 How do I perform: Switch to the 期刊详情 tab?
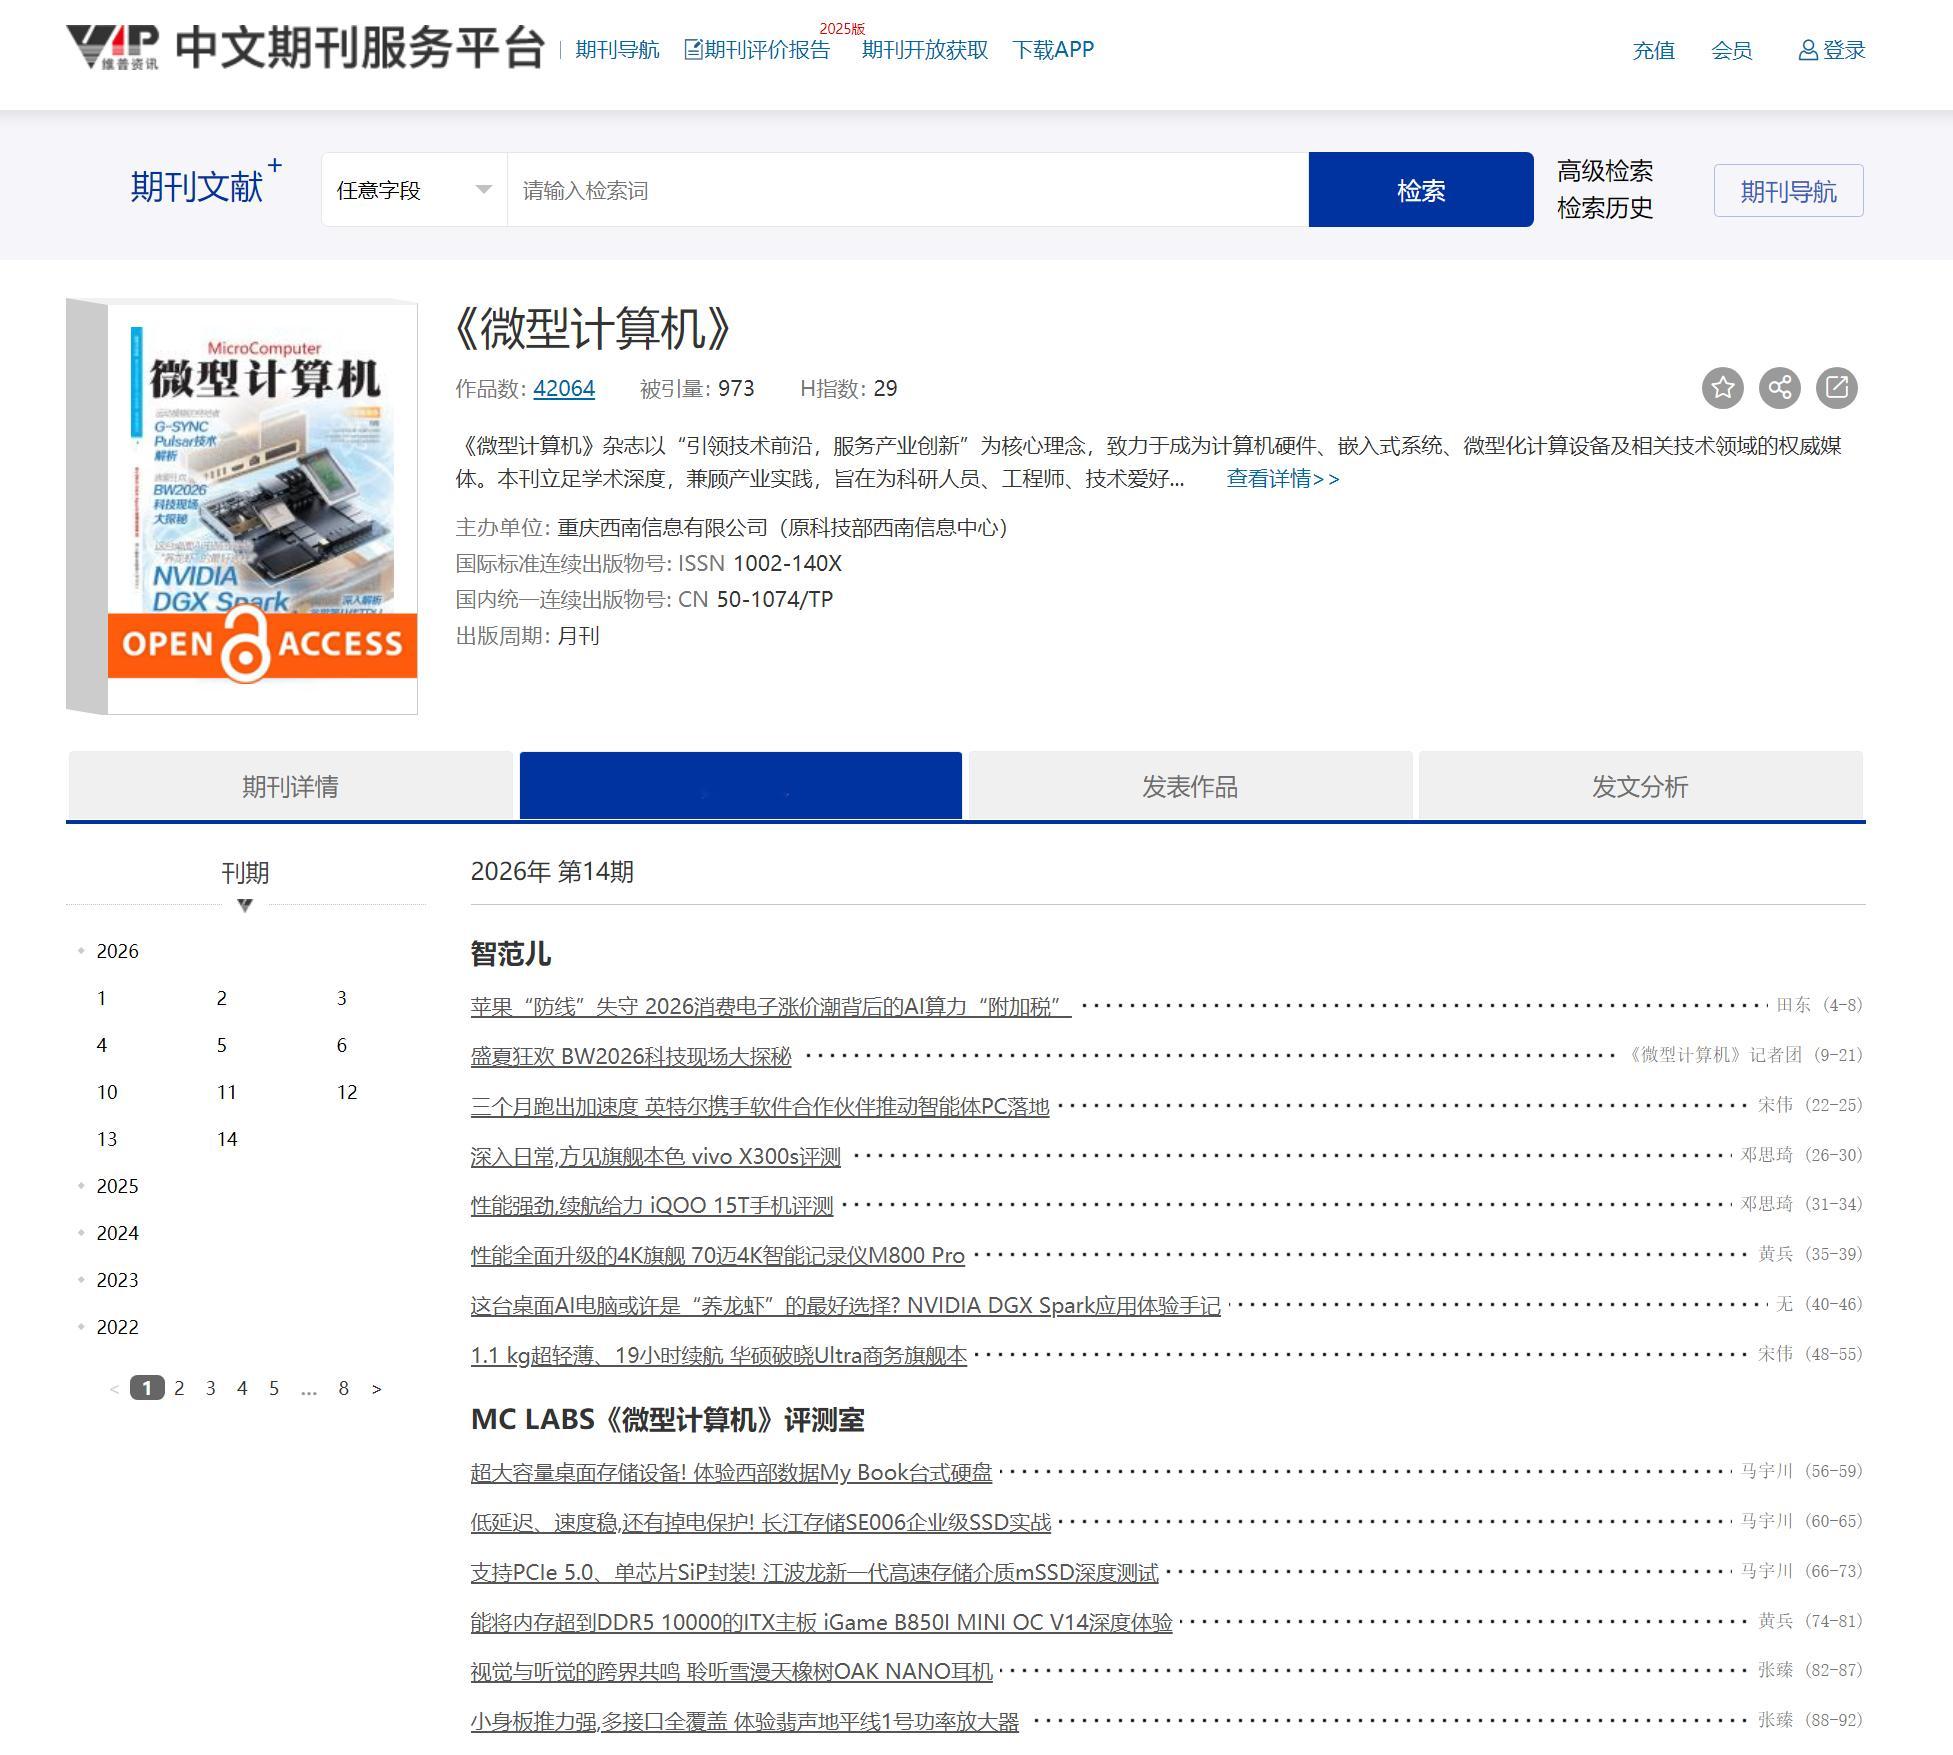(290, 786)
